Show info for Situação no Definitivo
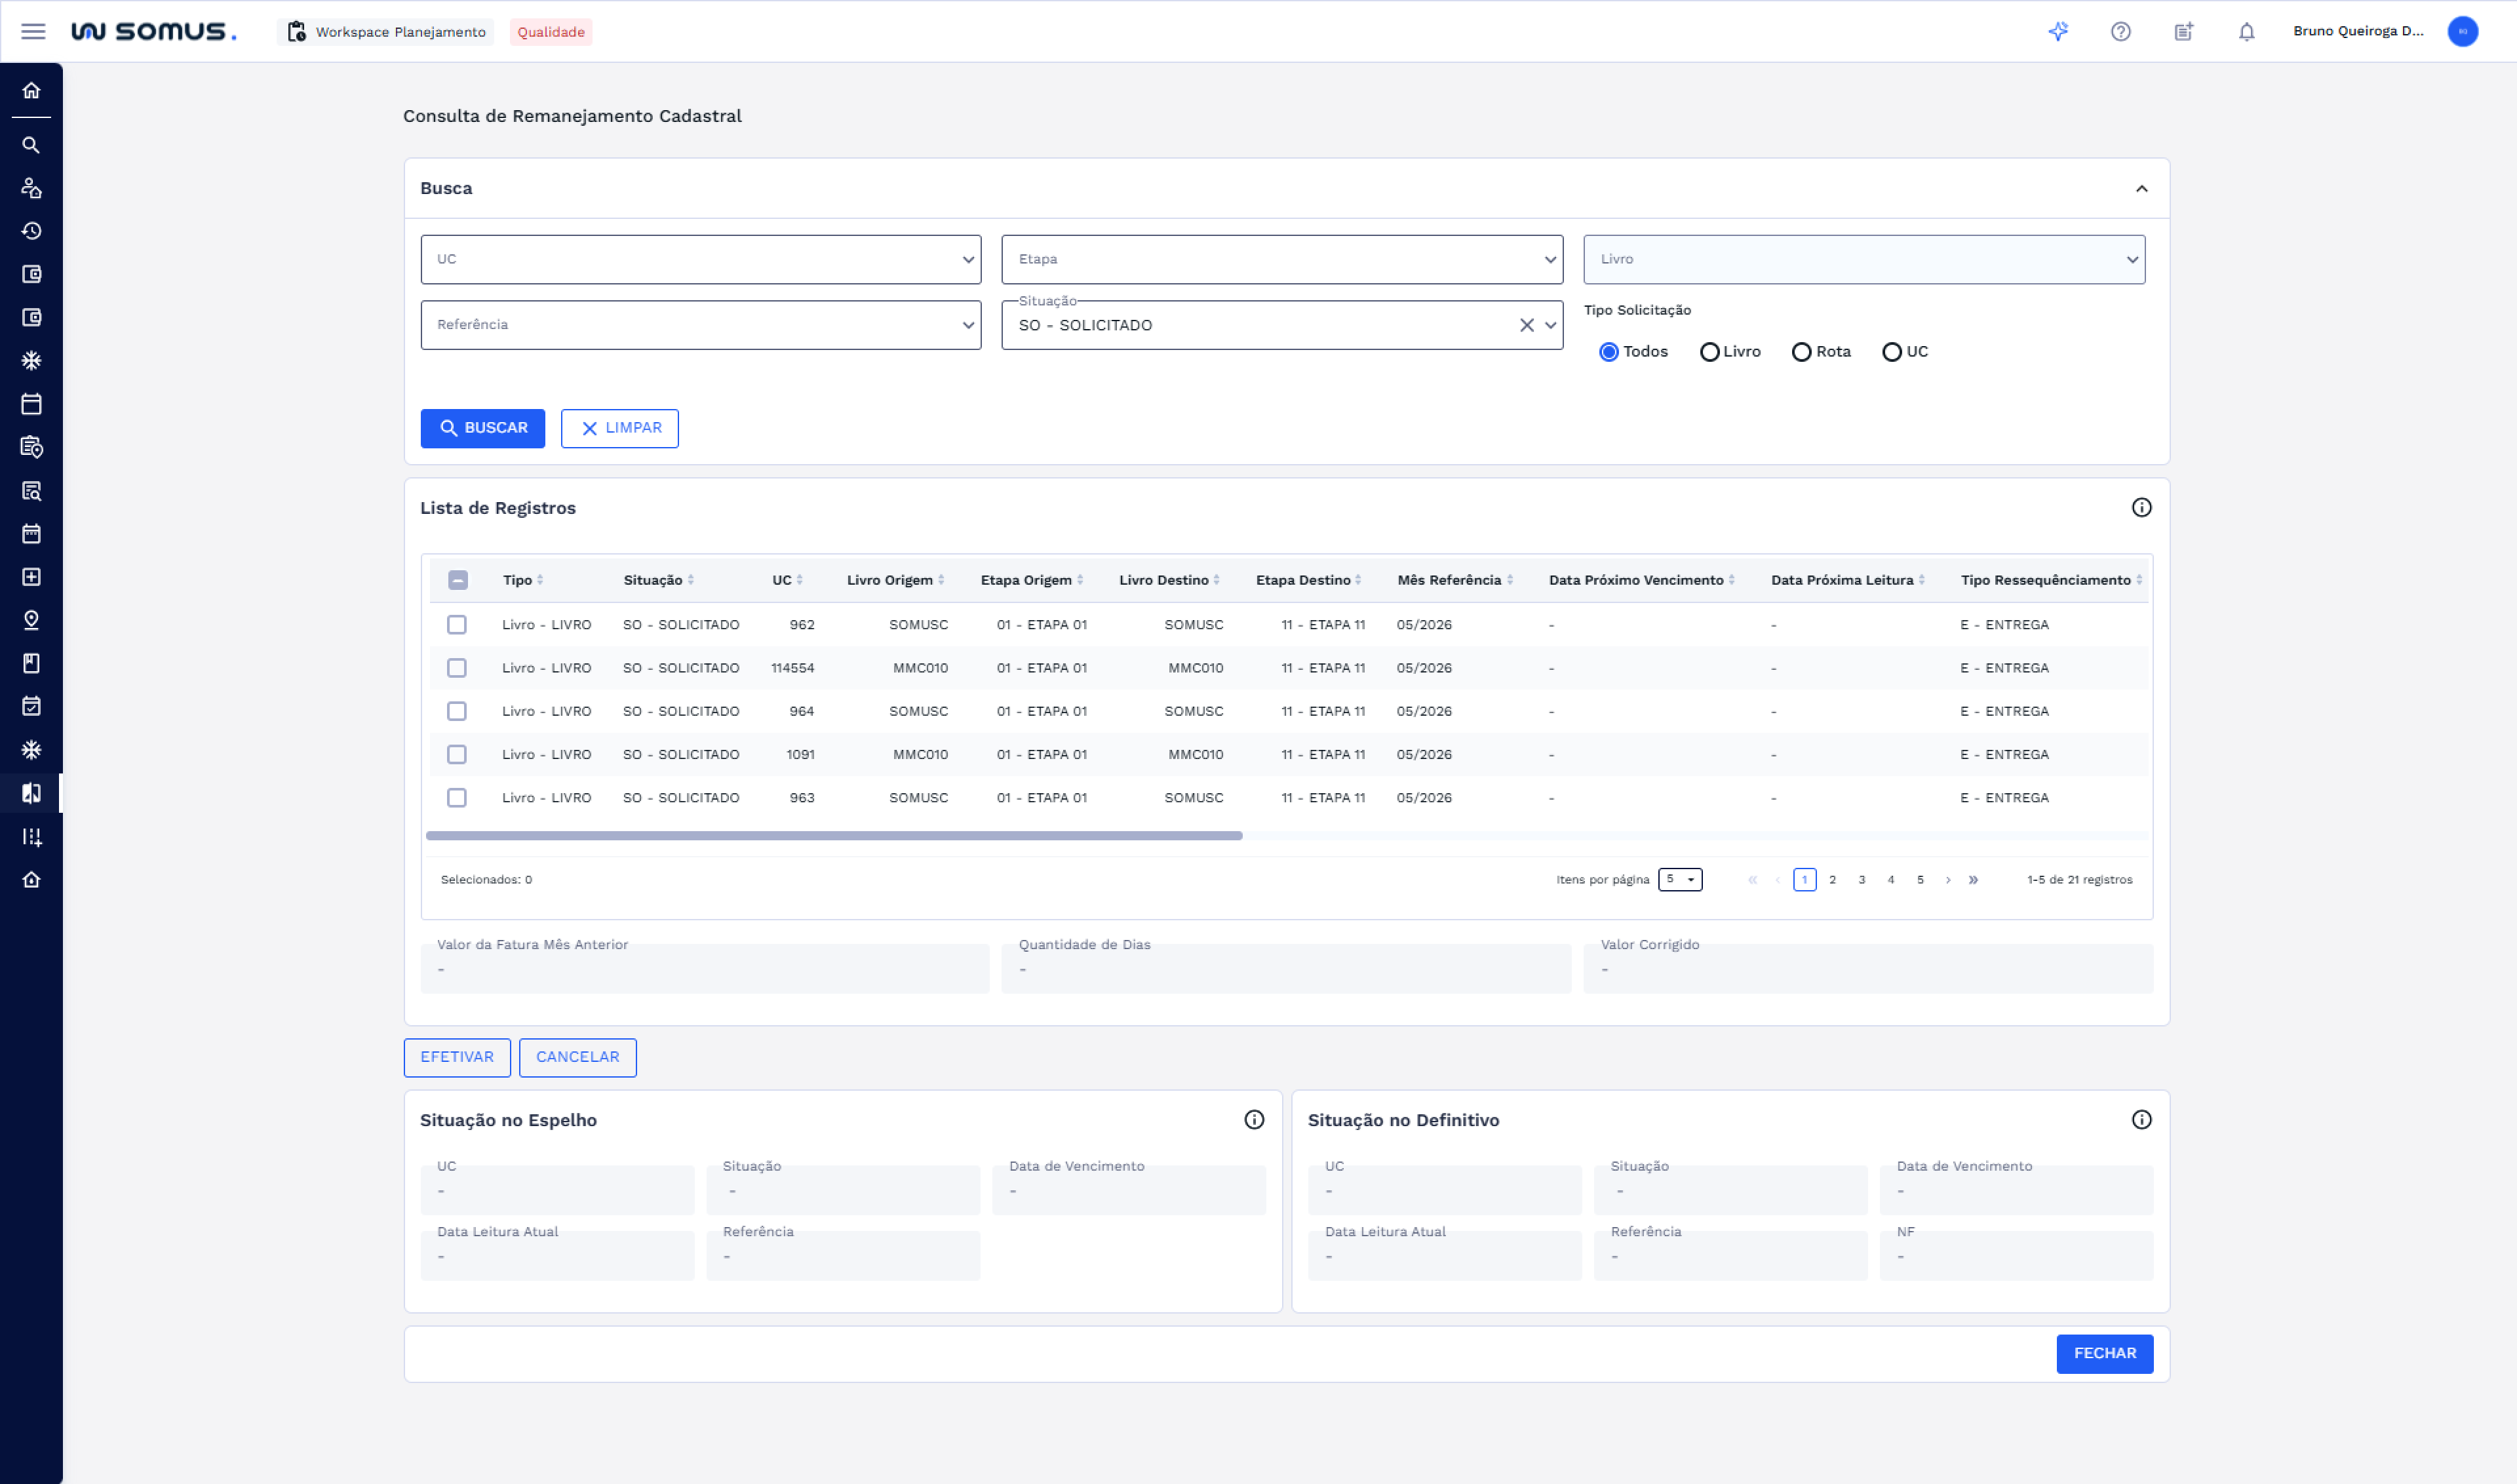The width and height of the screenshot is (2517, 1484). (2142, 1120)
